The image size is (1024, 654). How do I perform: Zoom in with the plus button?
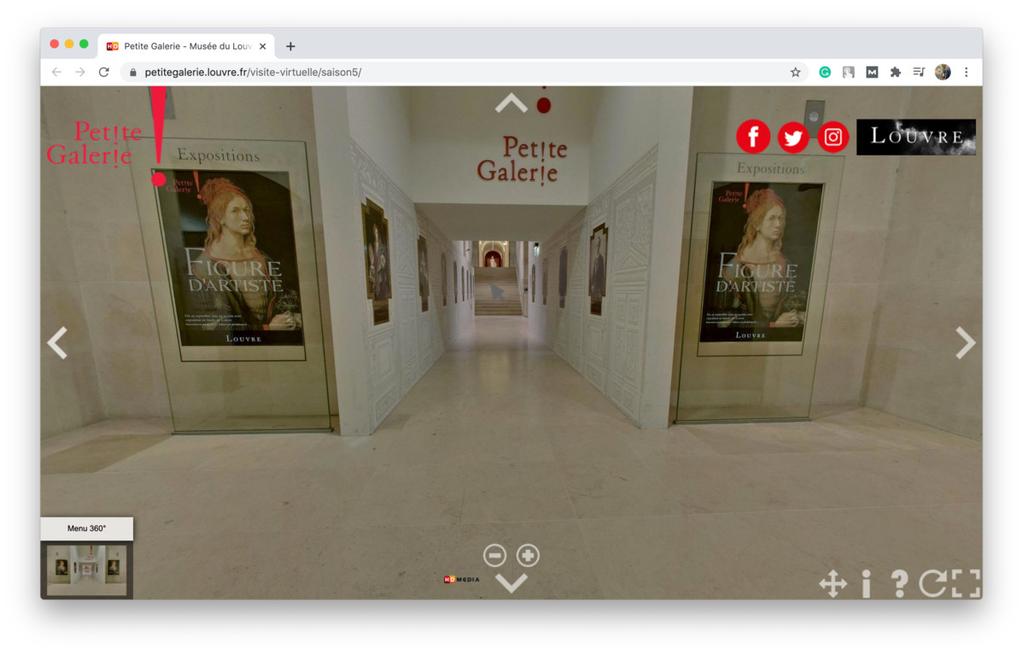tap(528, 555)
